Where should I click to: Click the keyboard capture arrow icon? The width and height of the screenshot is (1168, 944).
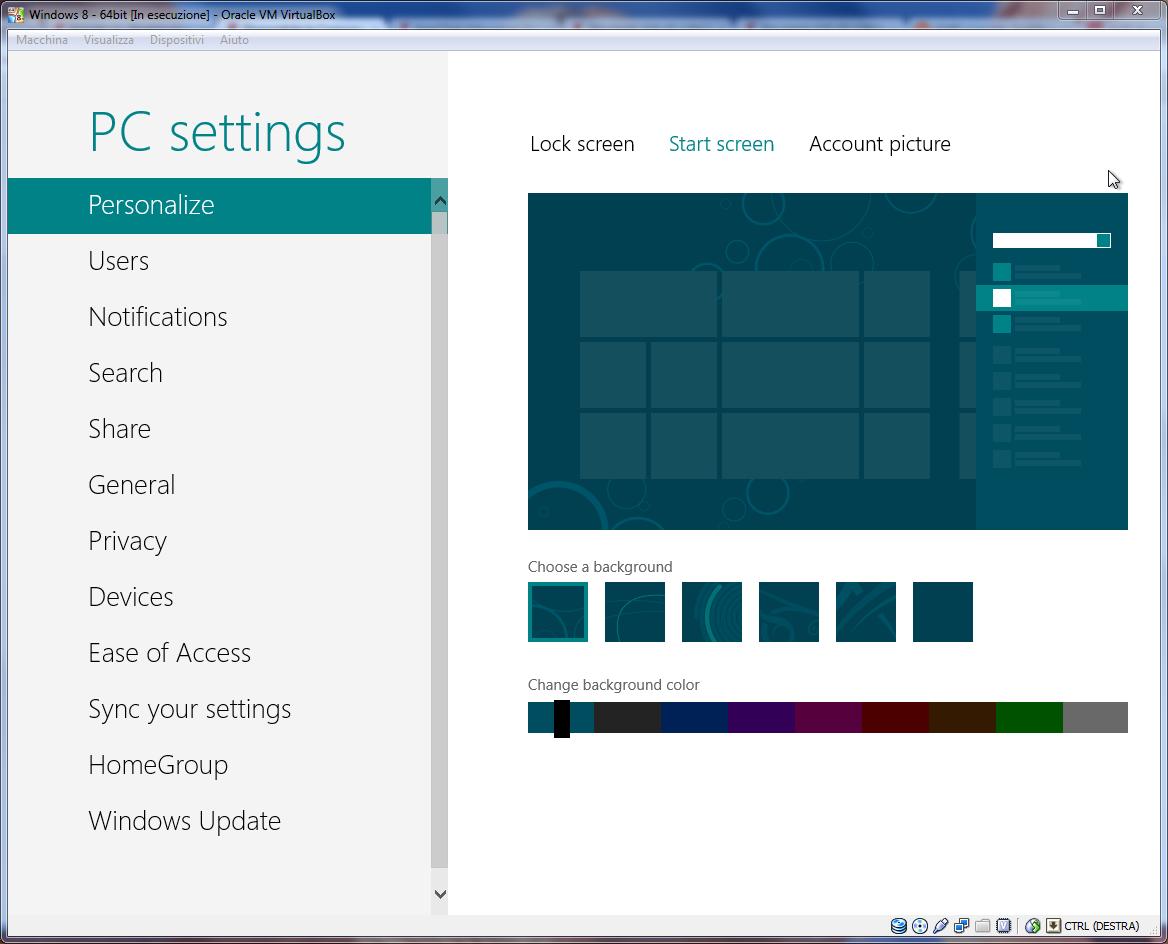pyautogui.click(x=1053, y=925)
